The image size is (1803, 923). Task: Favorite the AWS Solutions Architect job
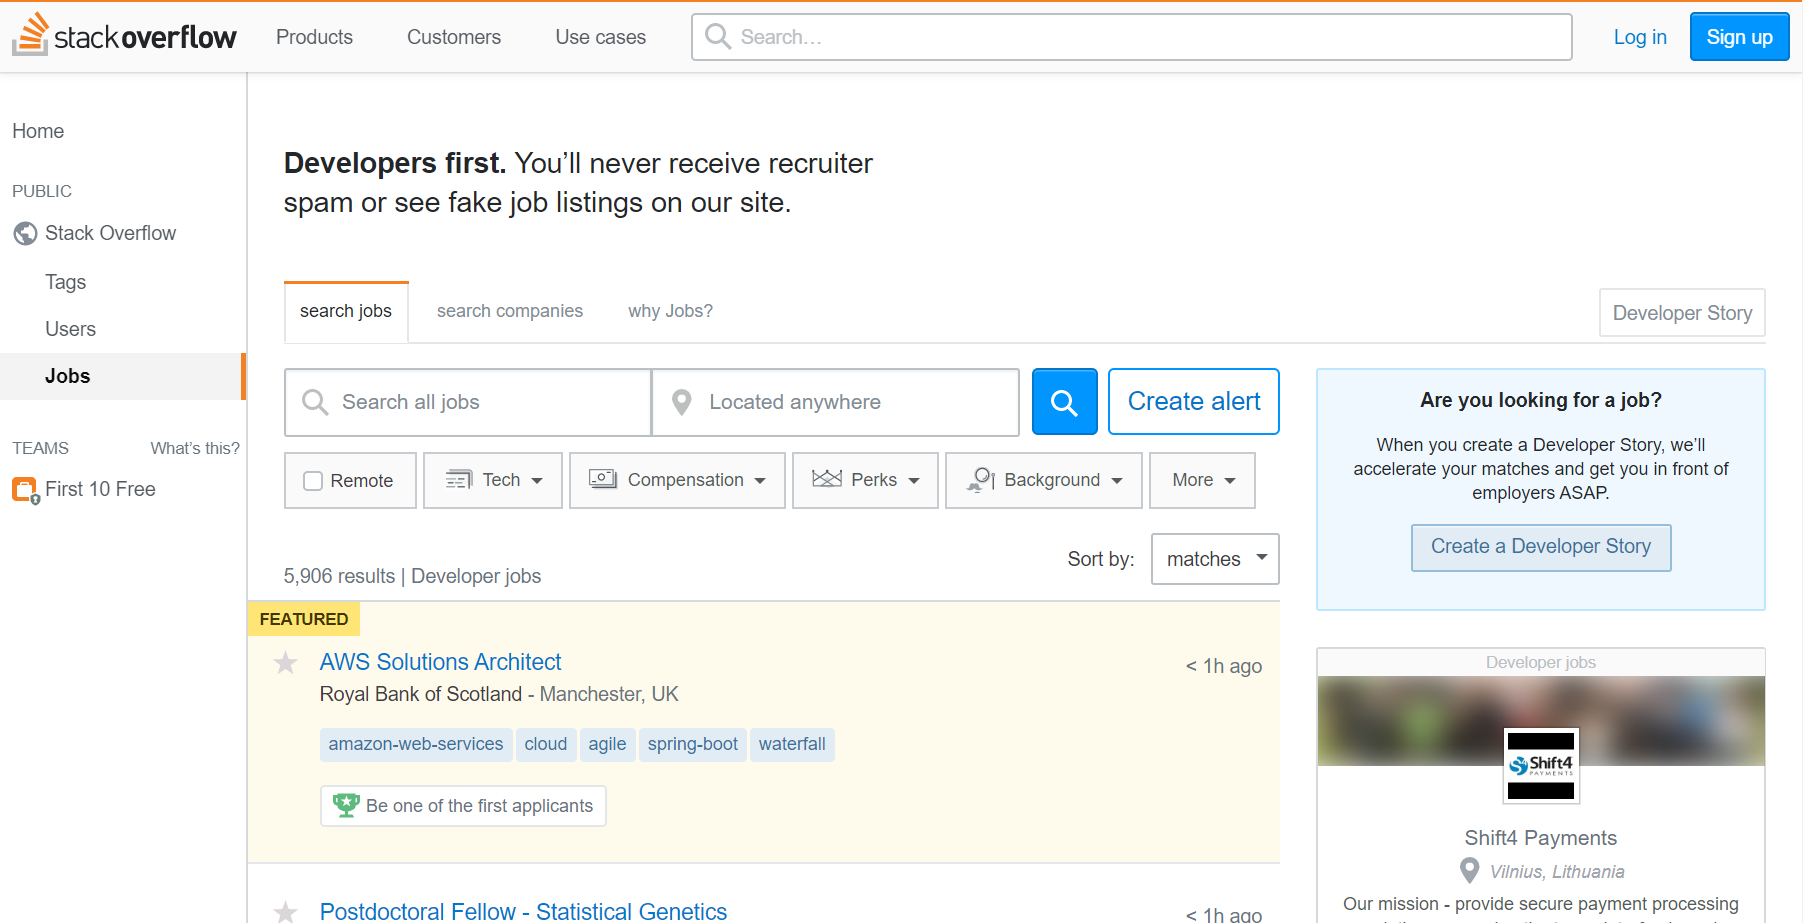coord(285,662)
